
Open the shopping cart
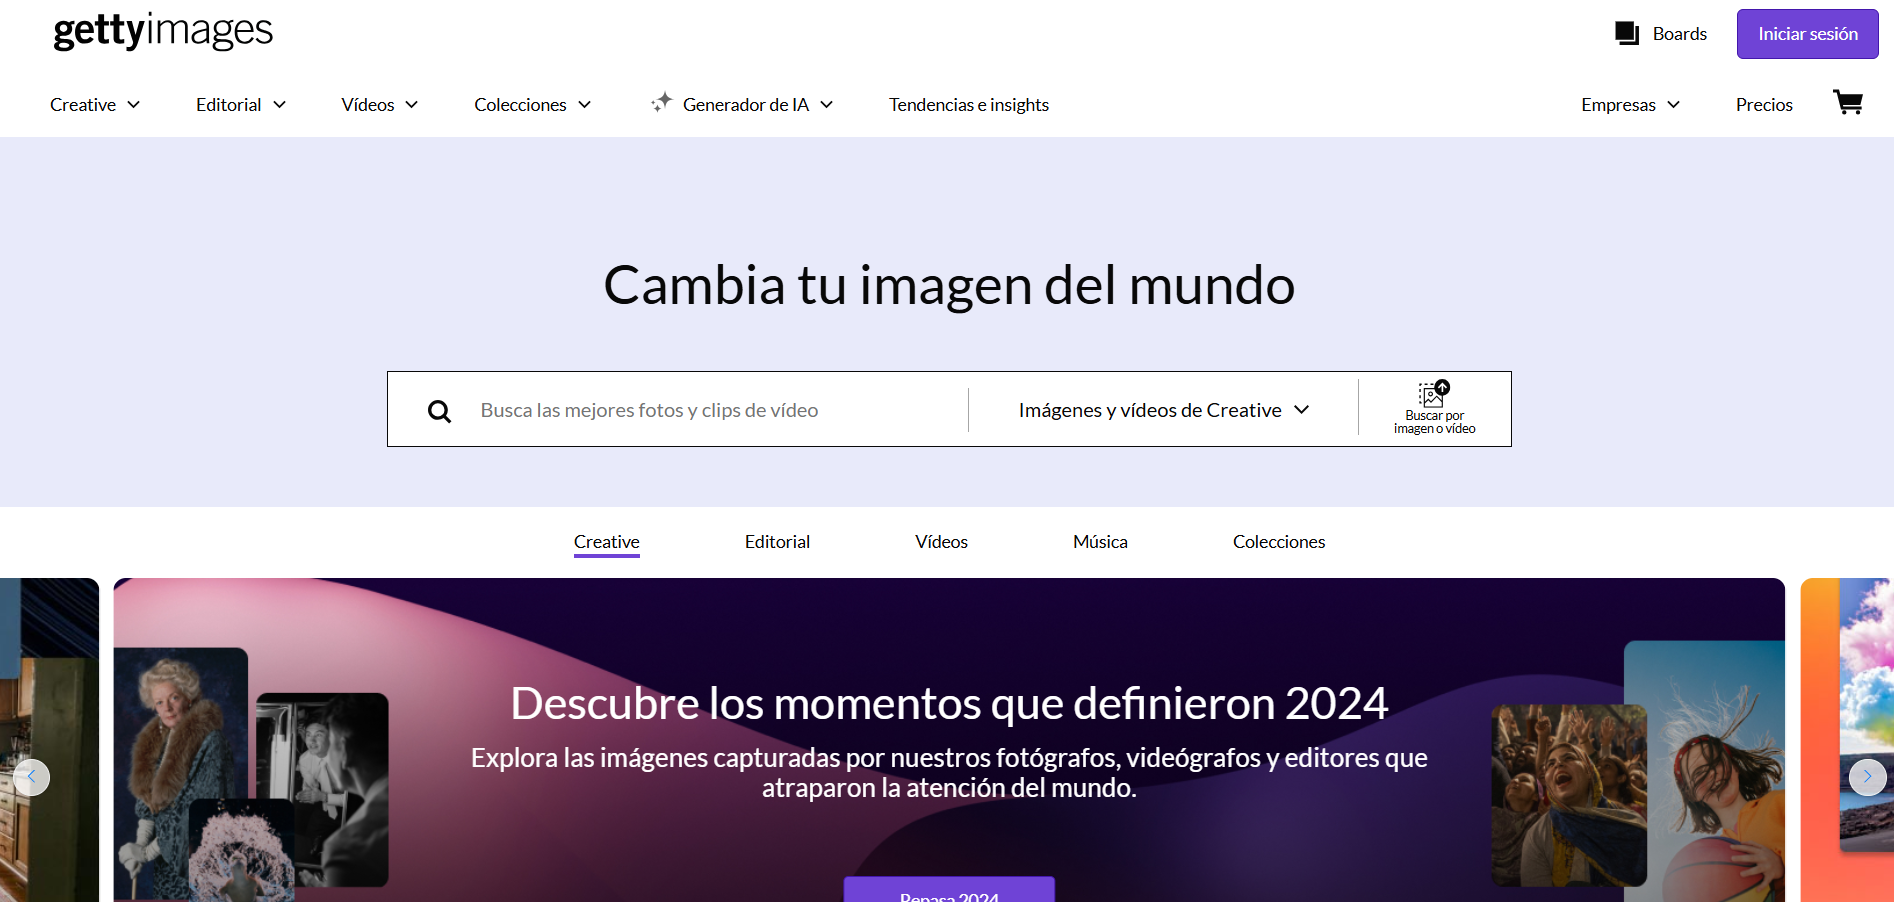(x=1847, y=103)
